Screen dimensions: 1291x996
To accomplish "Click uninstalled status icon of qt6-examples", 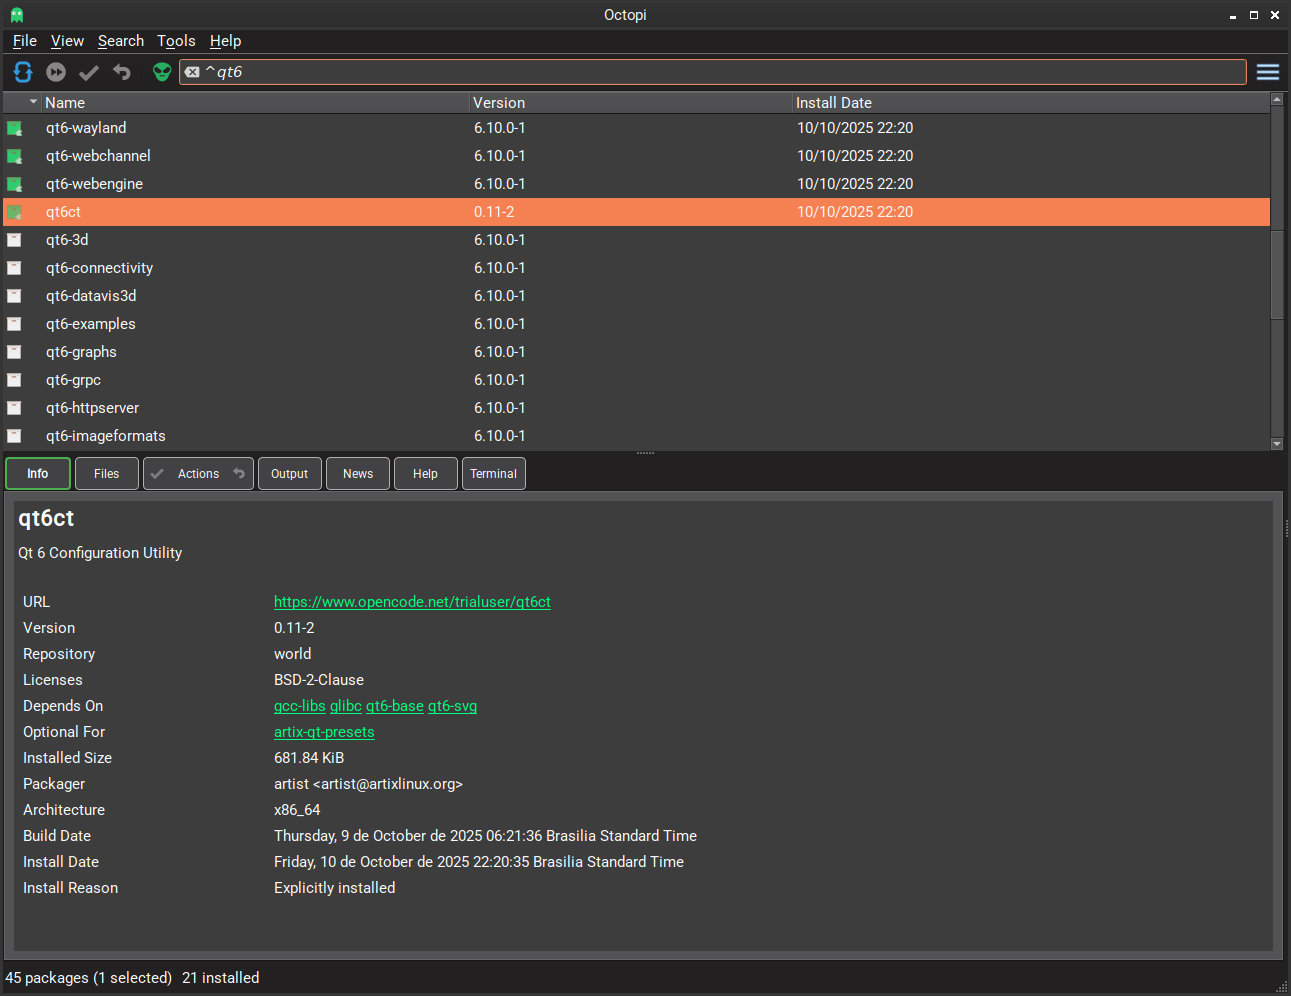I will coord(14,324).
